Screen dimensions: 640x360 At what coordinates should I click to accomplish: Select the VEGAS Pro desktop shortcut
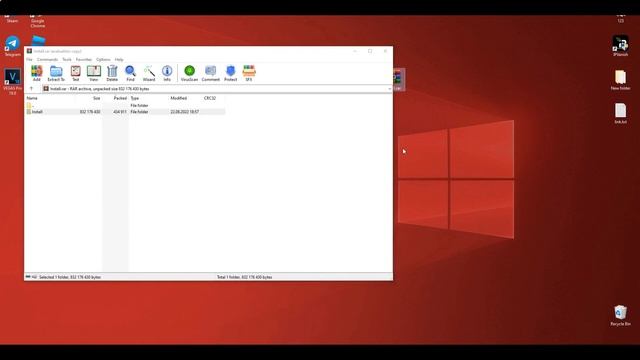pyautogui.click(x=13, y=82)
